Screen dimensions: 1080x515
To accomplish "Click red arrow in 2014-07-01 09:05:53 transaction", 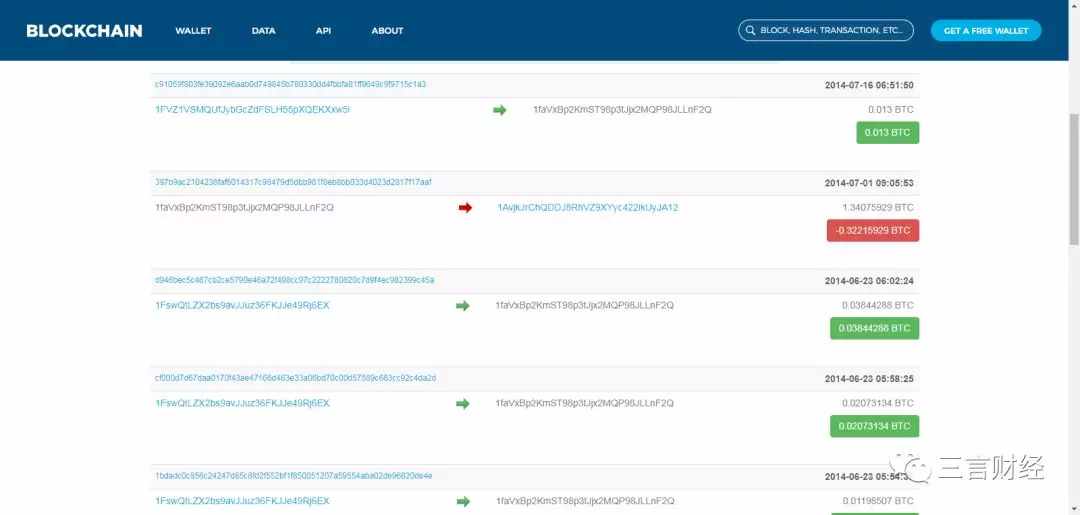I will (466, 208).
